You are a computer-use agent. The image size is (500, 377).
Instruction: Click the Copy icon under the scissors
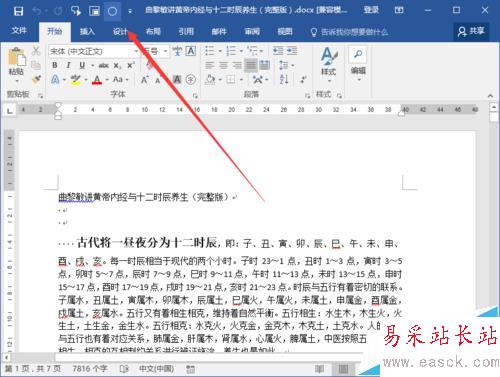click(36, 65)
